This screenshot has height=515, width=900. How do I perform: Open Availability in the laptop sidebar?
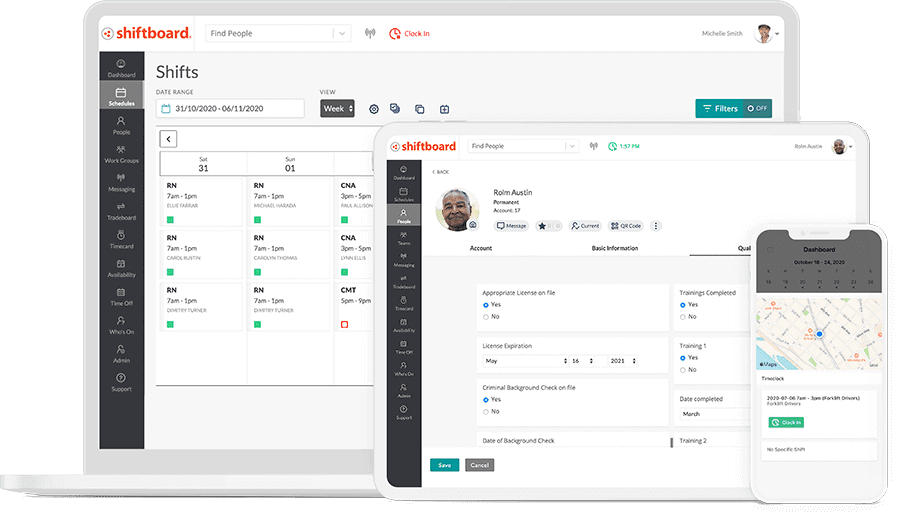pyautogui.click(x=121, y=268)
